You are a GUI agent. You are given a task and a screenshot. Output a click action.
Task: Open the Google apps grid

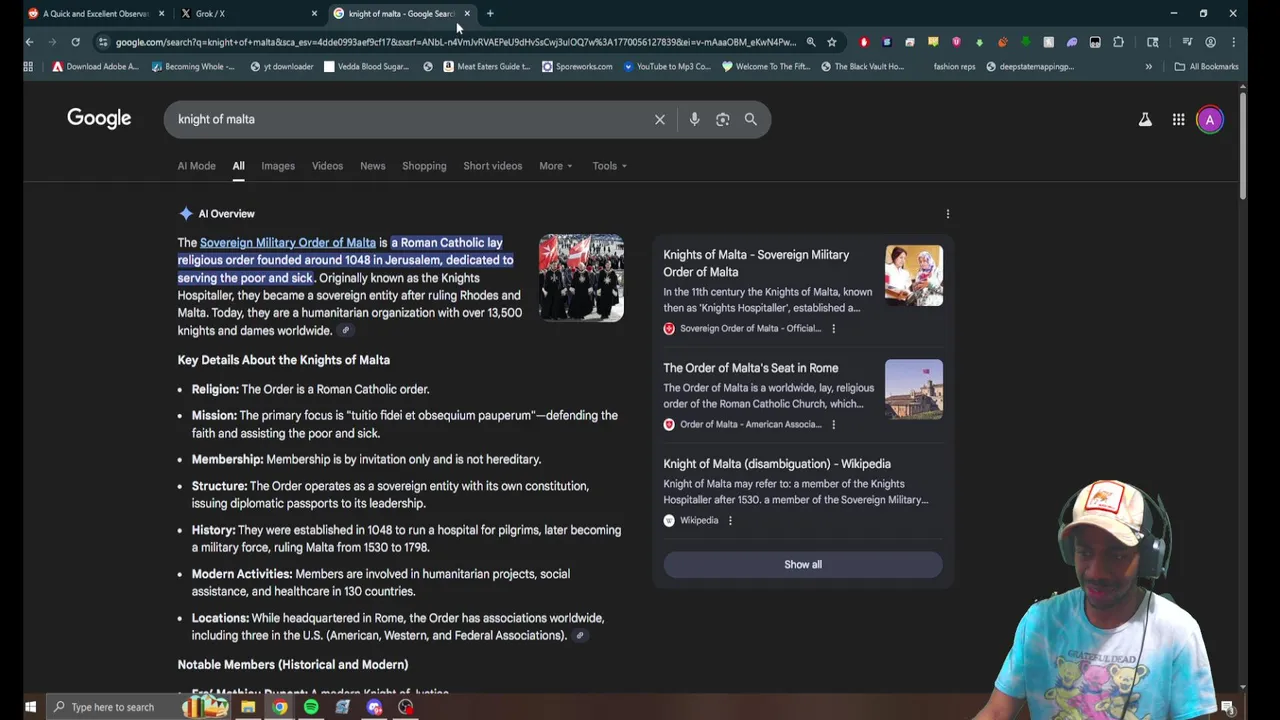[x=1178, y=119]
